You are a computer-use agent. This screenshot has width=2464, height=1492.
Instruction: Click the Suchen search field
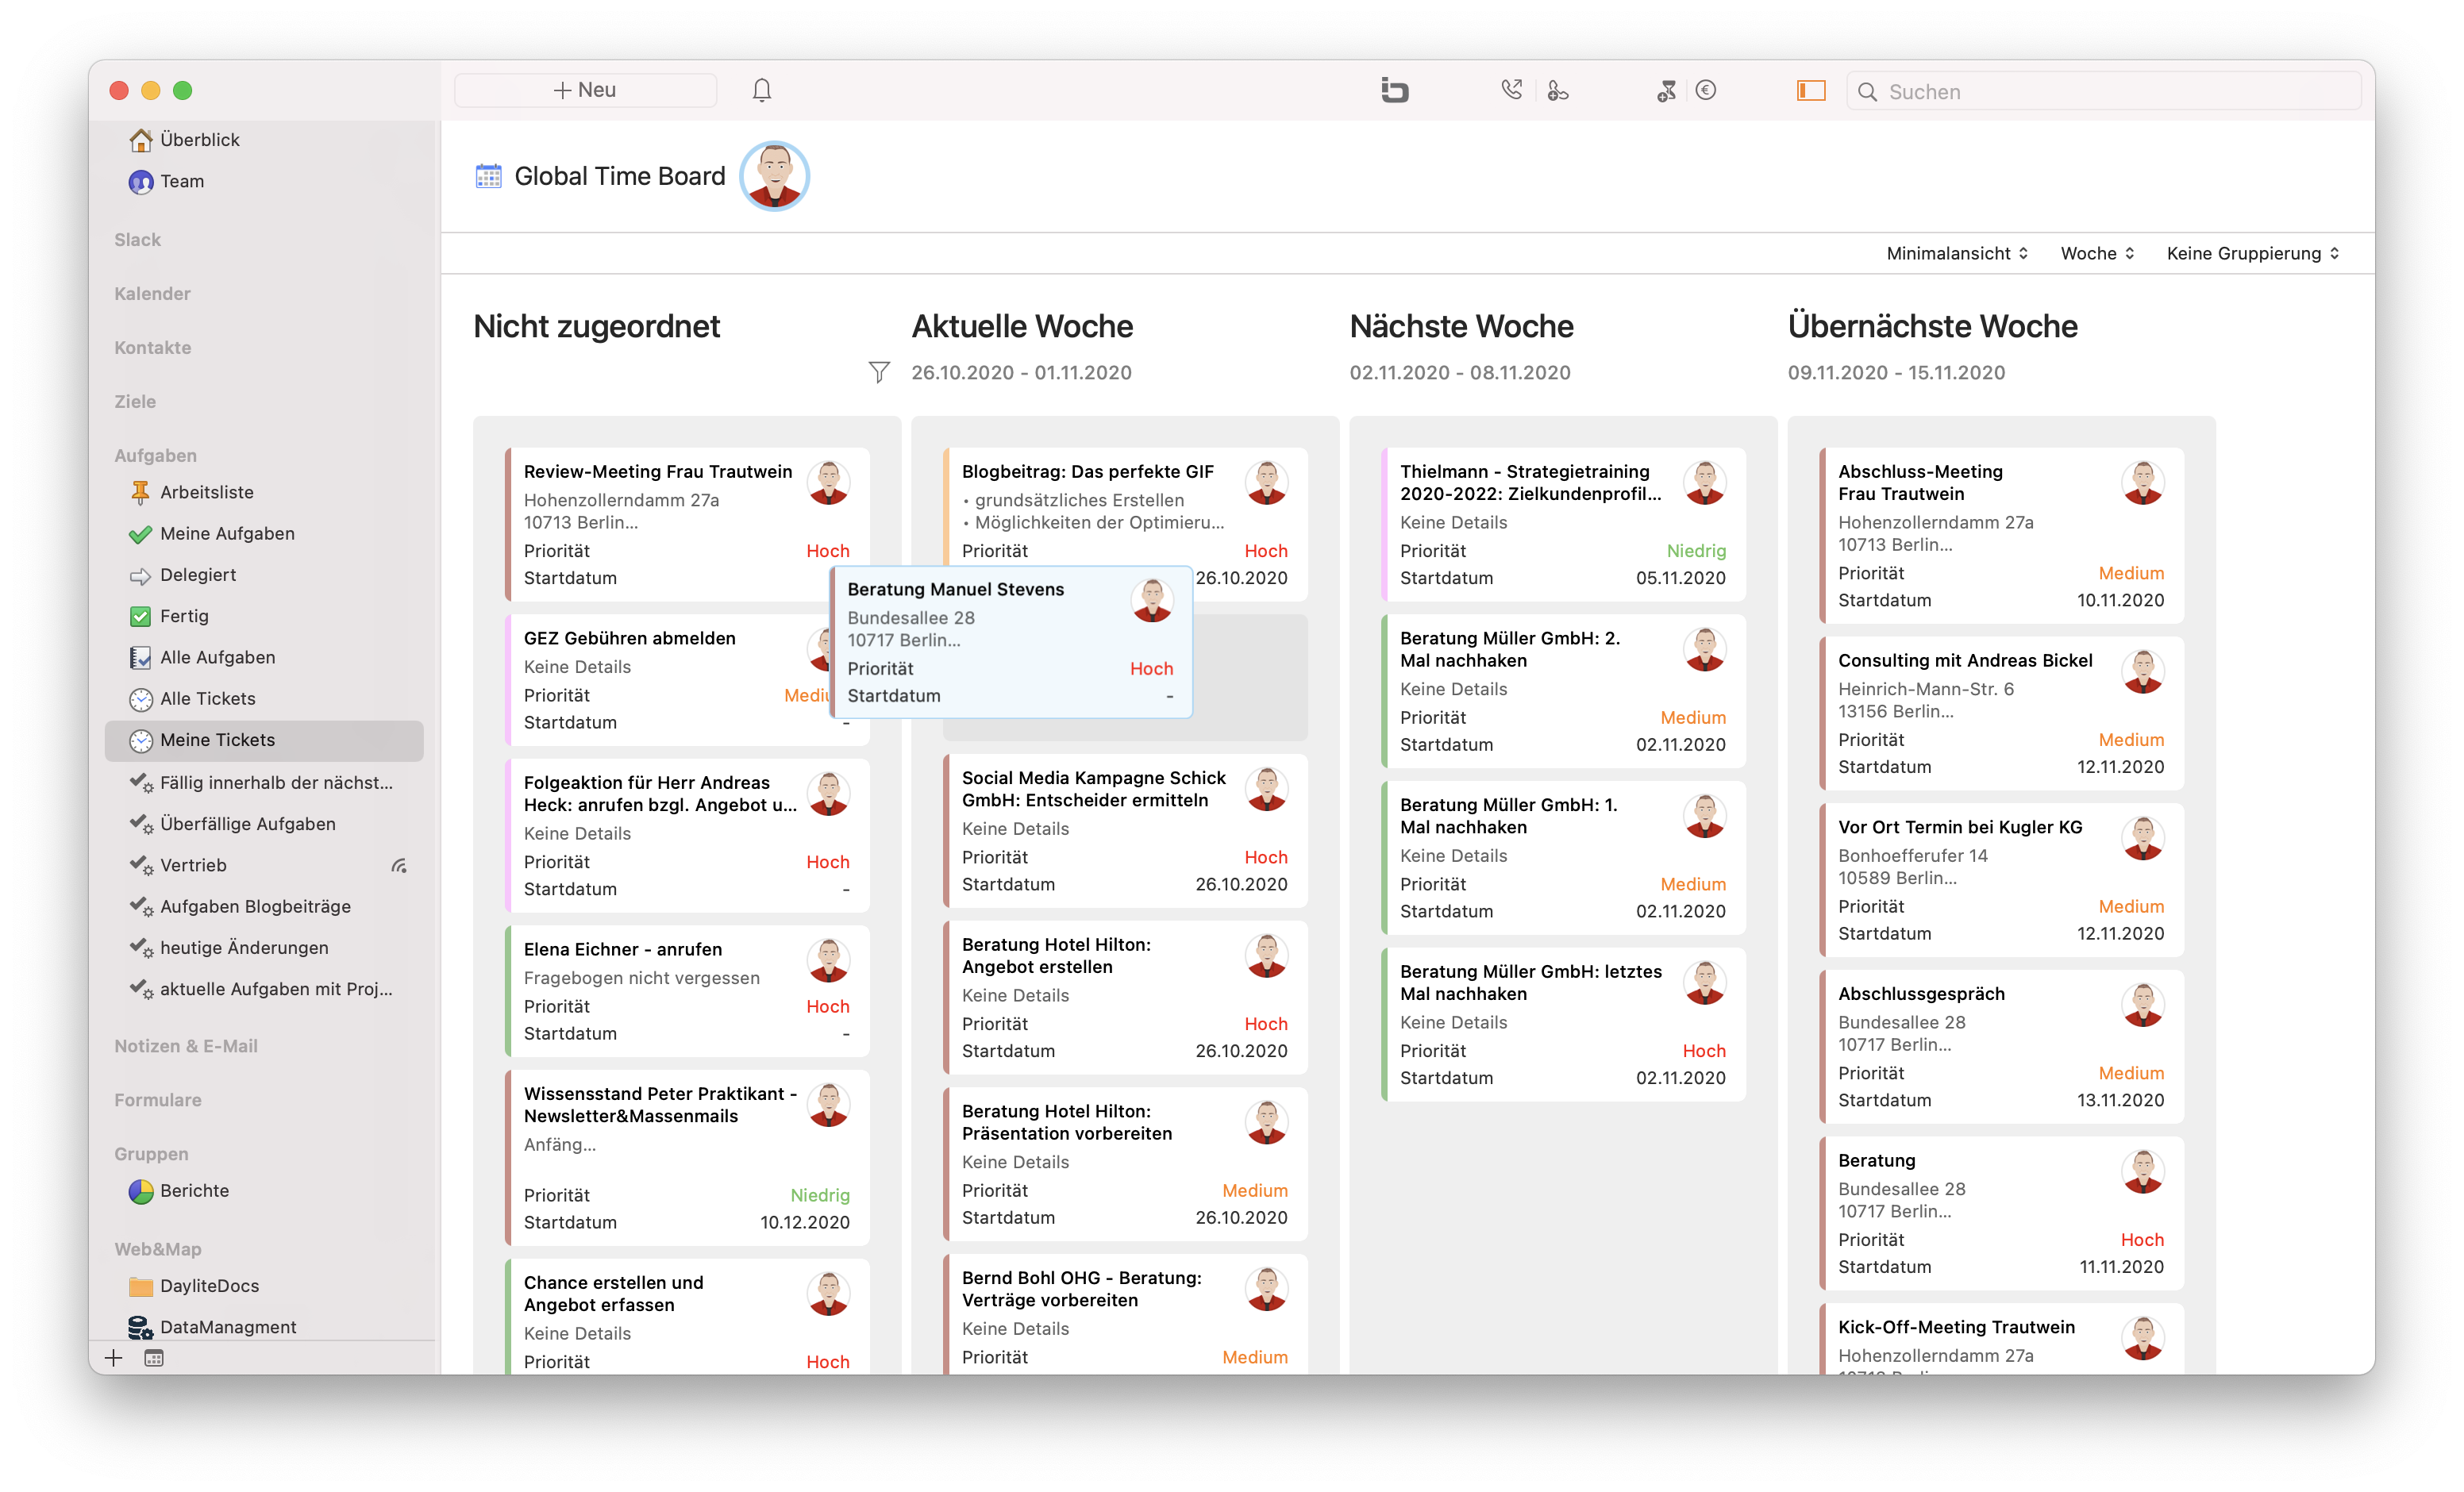point(2103,91)
